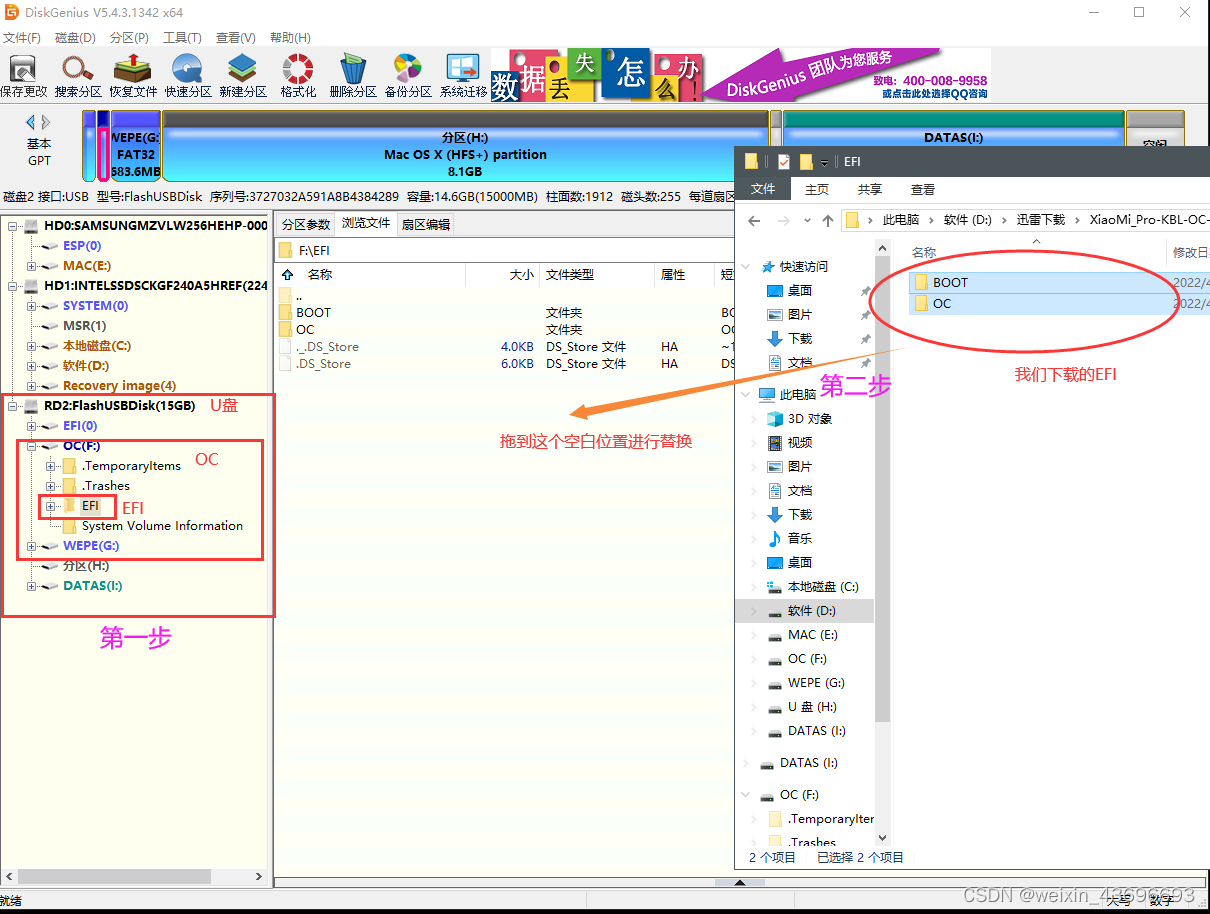Open the 备份分区 backup partition tool

click(x=408, y=76)
